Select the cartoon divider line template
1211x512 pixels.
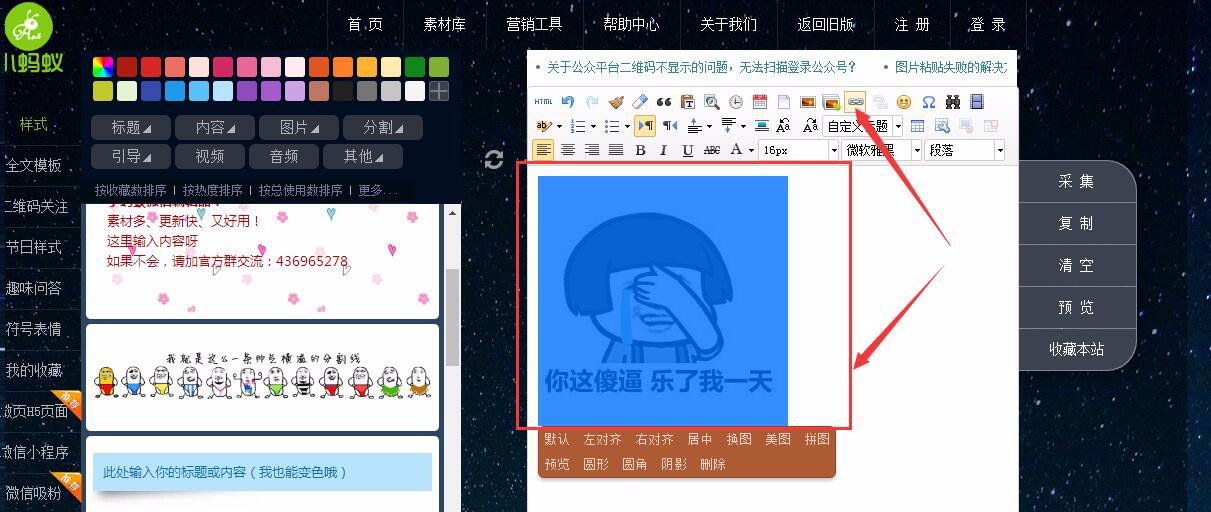(262, 377)
